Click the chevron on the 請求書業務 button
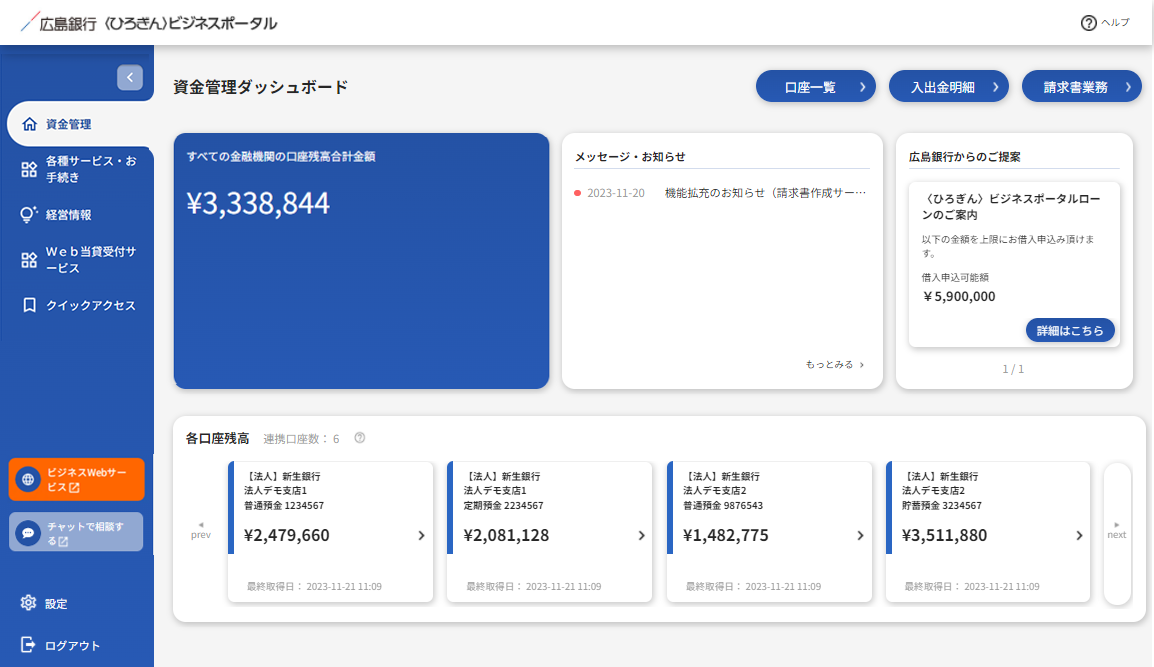 coord(1128,87)
